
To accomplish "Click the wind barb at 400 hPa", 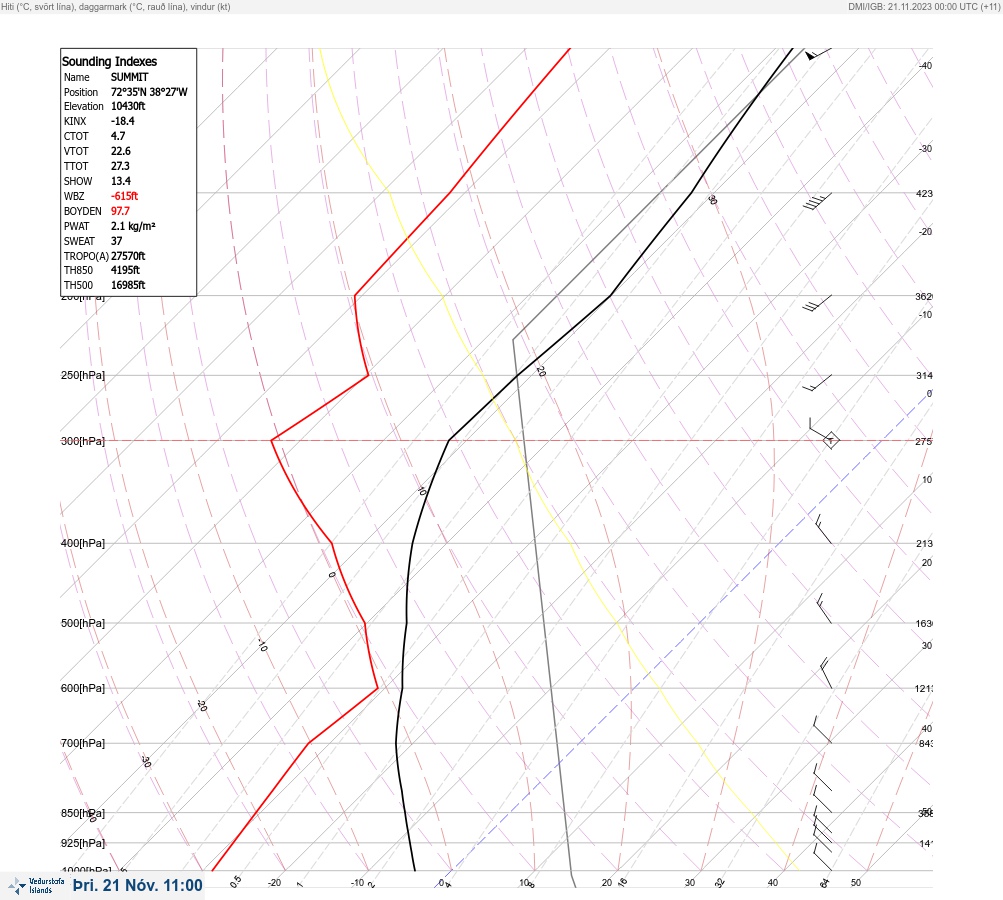I will pos(823,529).
